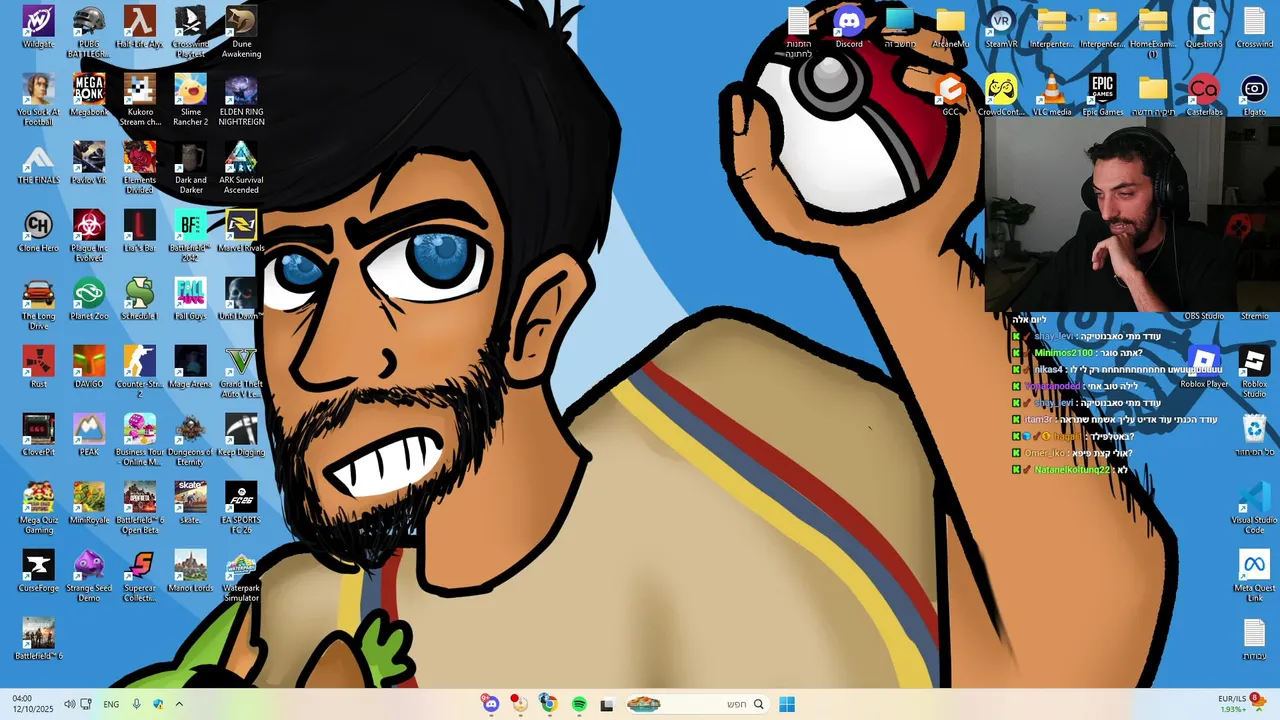Switch the ENG input language indicator

tap(111, 704)
